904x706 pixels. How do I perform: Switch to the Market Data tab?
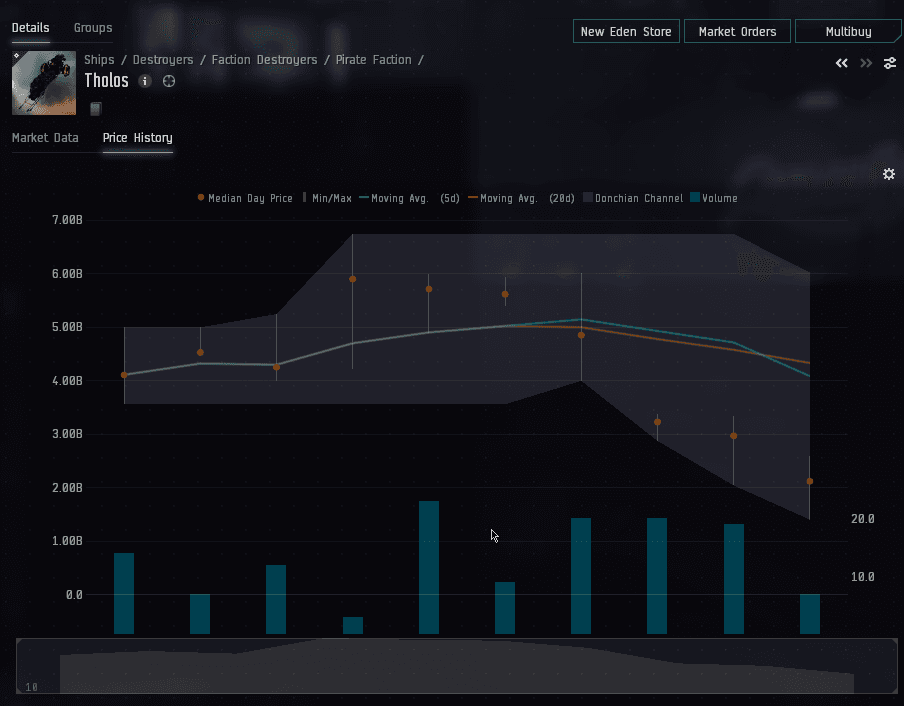[45, 138]
